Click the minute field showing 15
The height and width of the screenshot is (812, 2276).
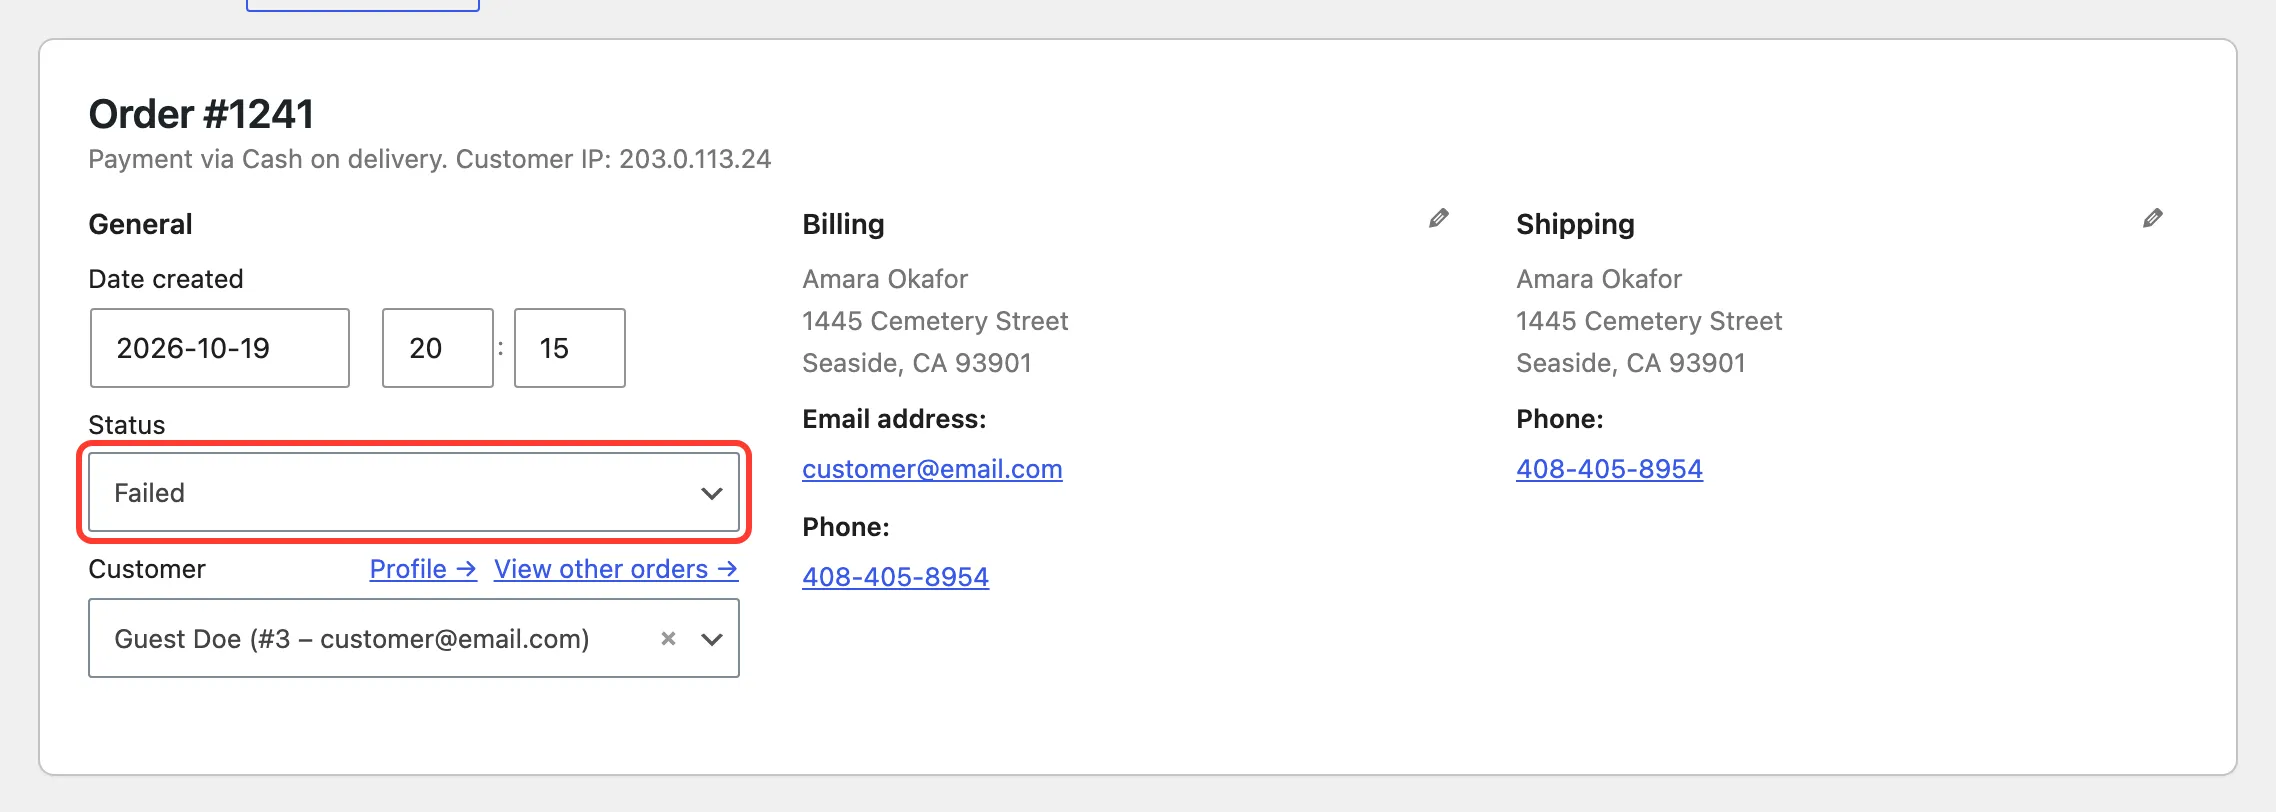click(x=570, y=348)
